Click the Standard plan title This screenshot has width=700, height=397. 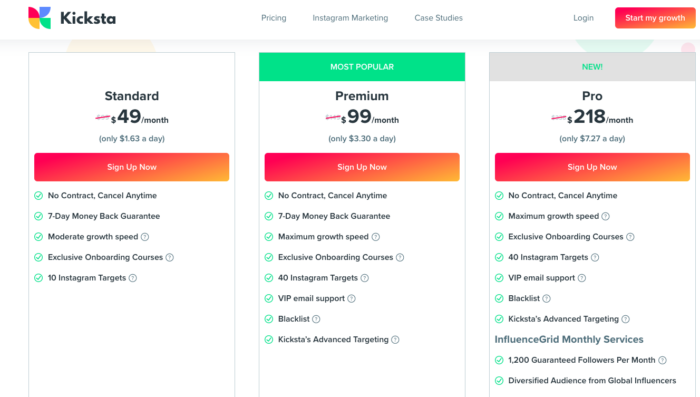[x=132, y=96]
